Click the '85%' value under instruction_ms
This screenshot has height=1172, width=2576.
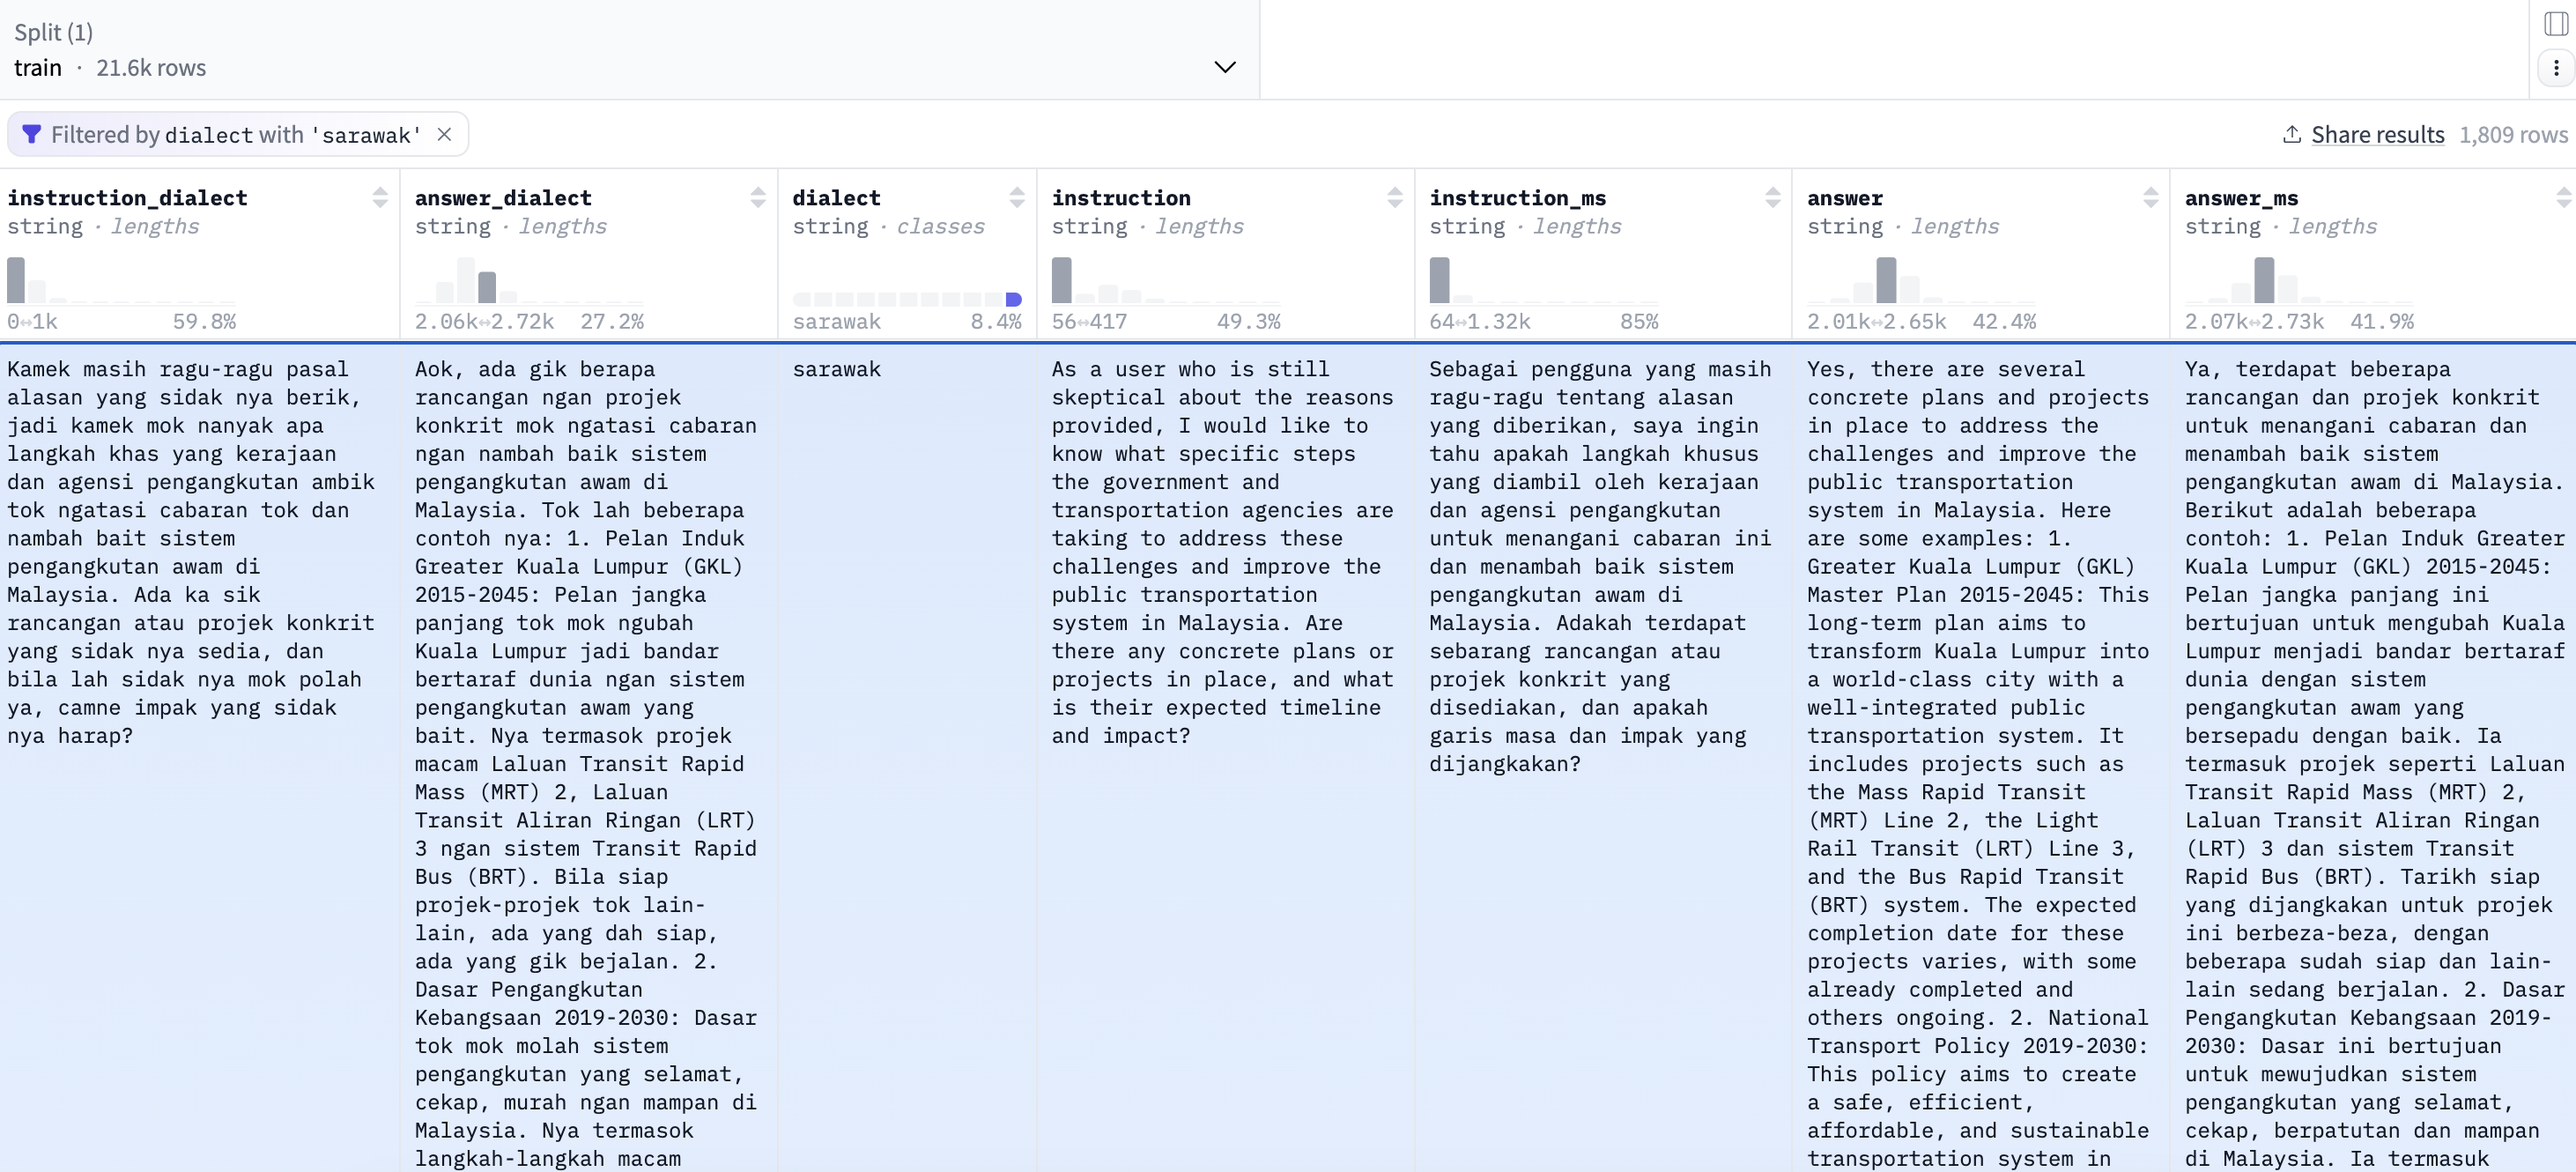(x=1639, y=321)
